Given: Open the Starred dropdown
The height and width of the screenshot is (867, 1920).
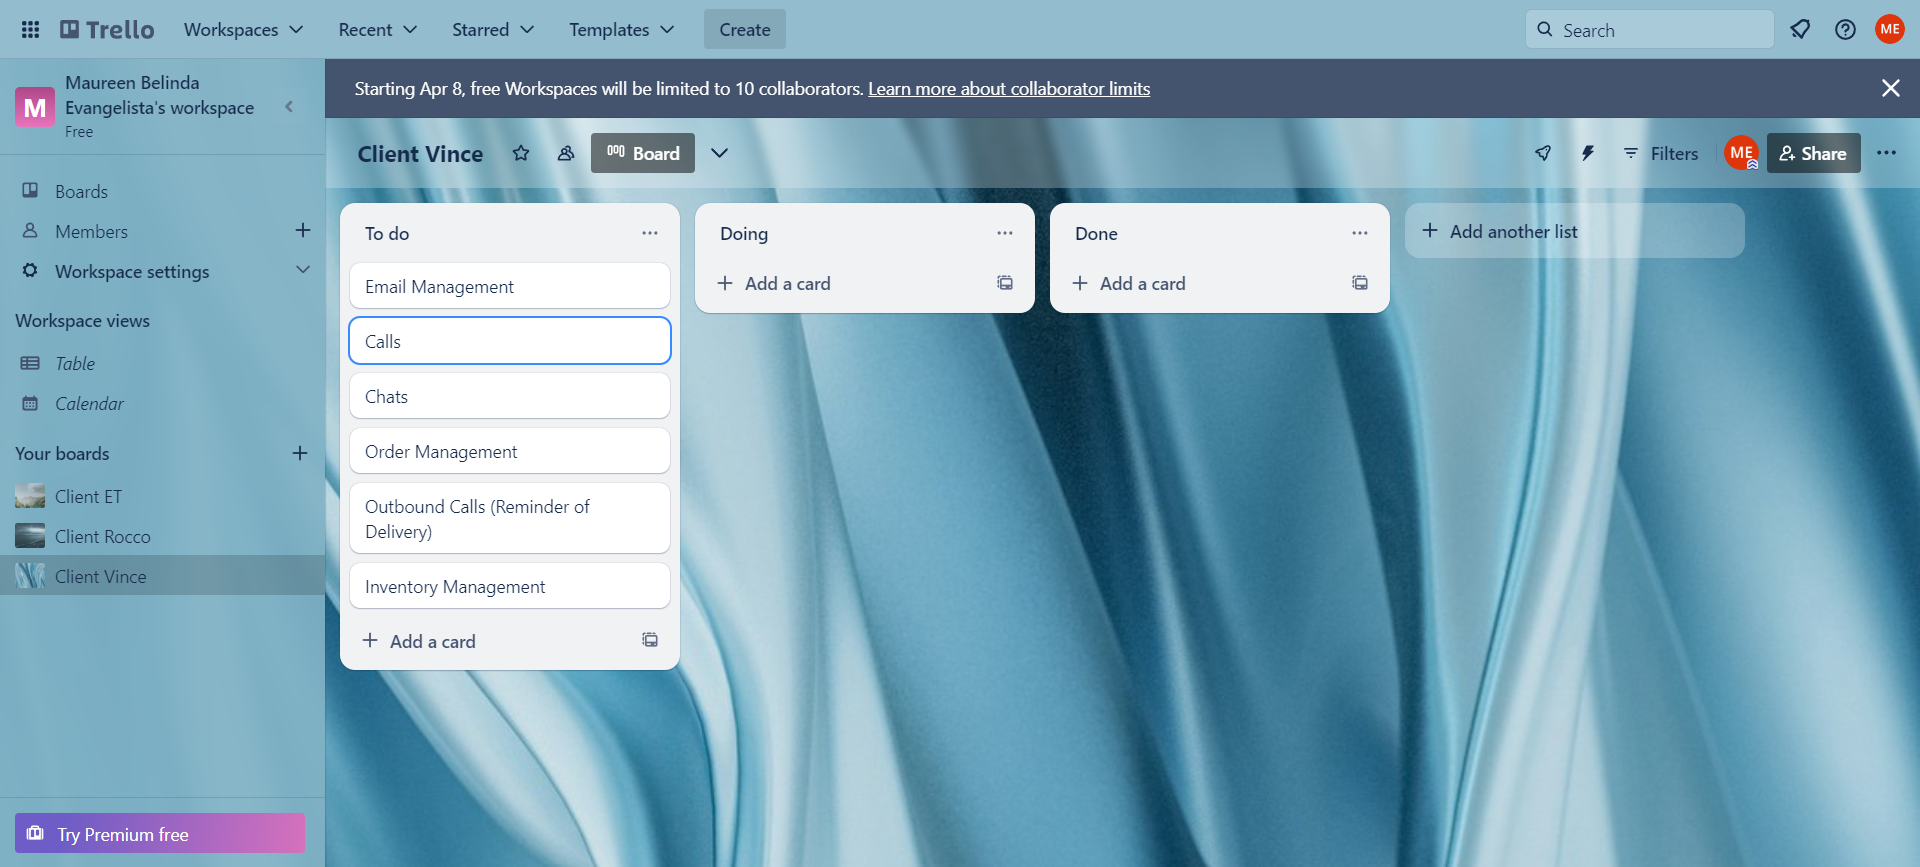Looking at the screenshot, I should 493,30.
